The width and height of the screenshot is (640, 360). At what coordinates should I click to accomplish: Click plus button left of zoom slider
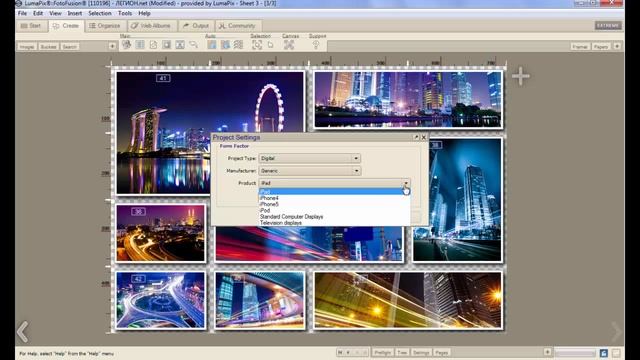pyautogui.click(x=547, y=352)
